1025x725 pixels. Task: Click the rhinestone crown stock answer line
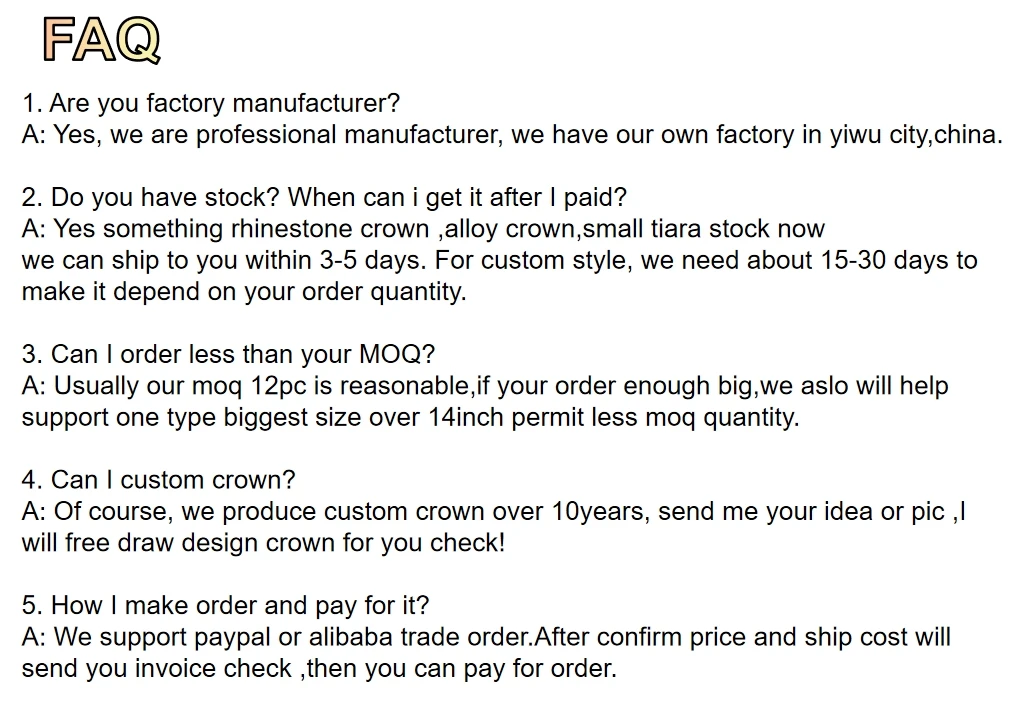(x=423, y=229)
